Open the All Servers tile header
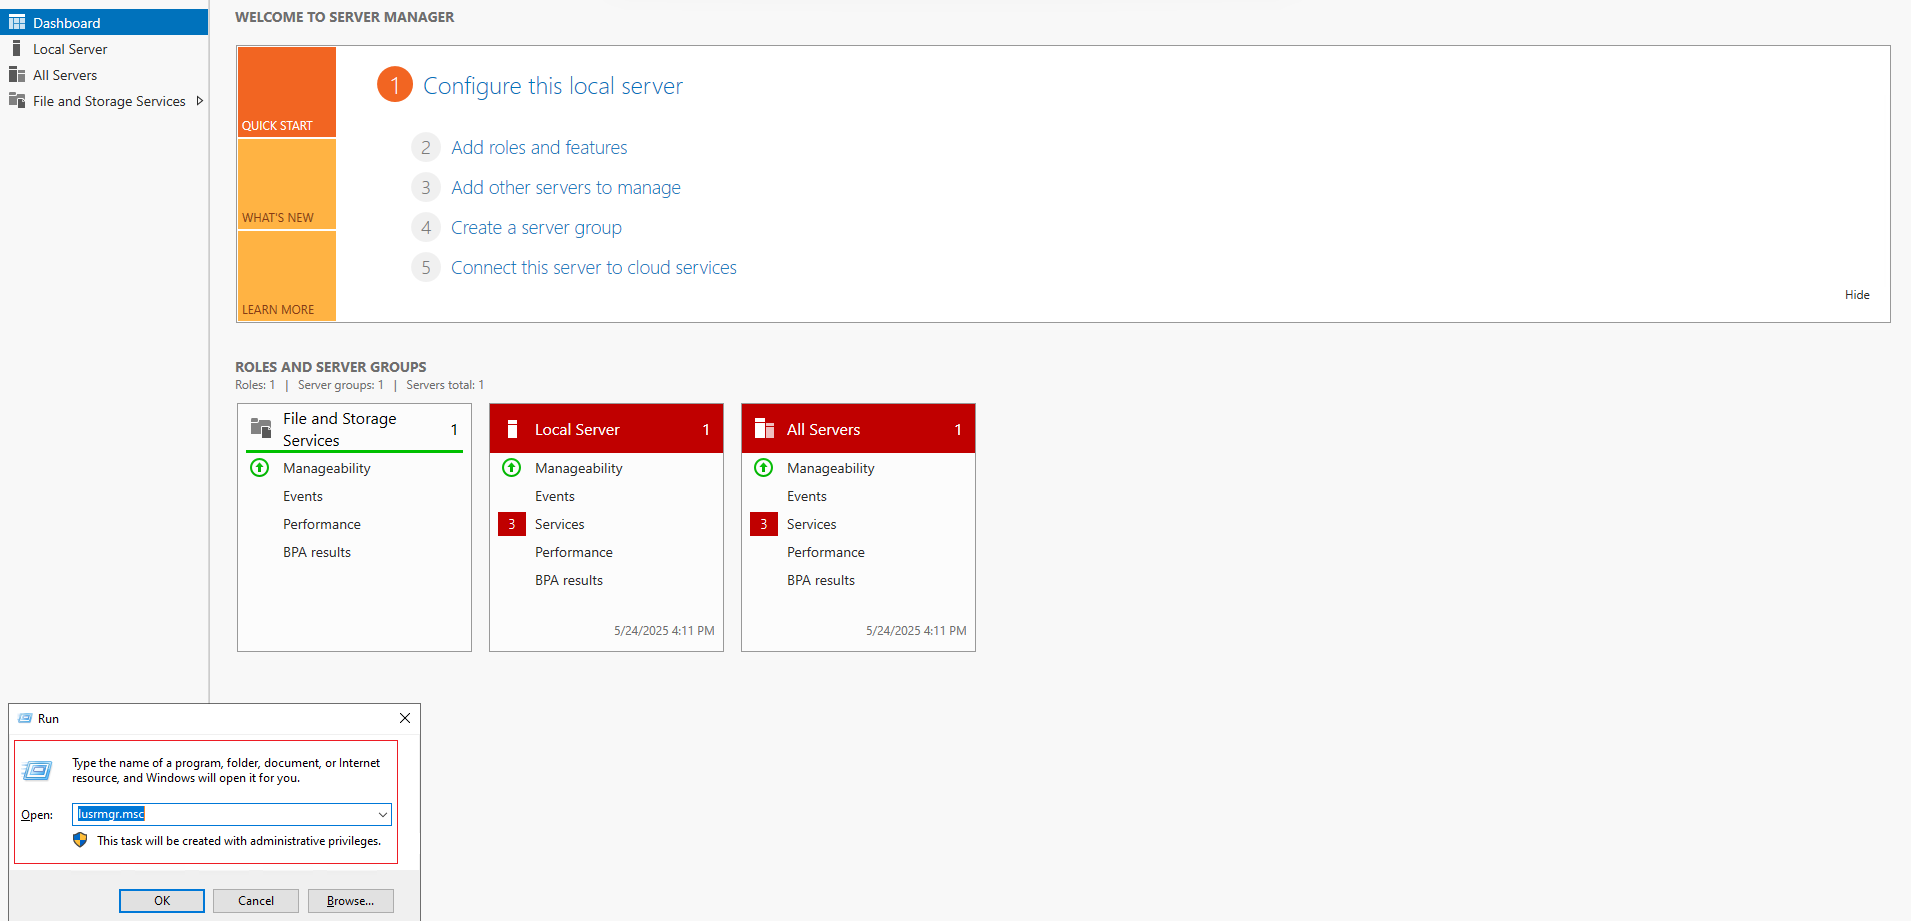Viewport: 1911px width, 921px height. 858,429
